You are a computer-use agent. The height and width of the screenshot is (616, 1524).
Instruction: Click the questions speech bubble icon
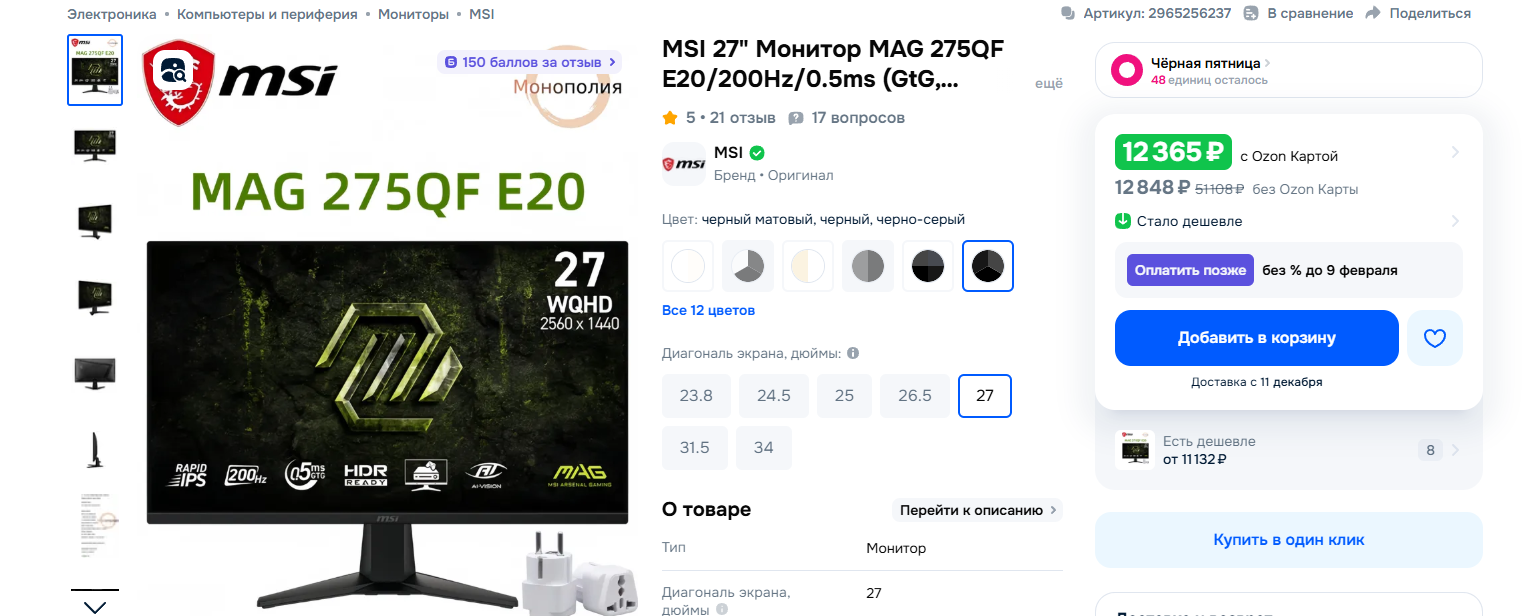click(796, 118)
